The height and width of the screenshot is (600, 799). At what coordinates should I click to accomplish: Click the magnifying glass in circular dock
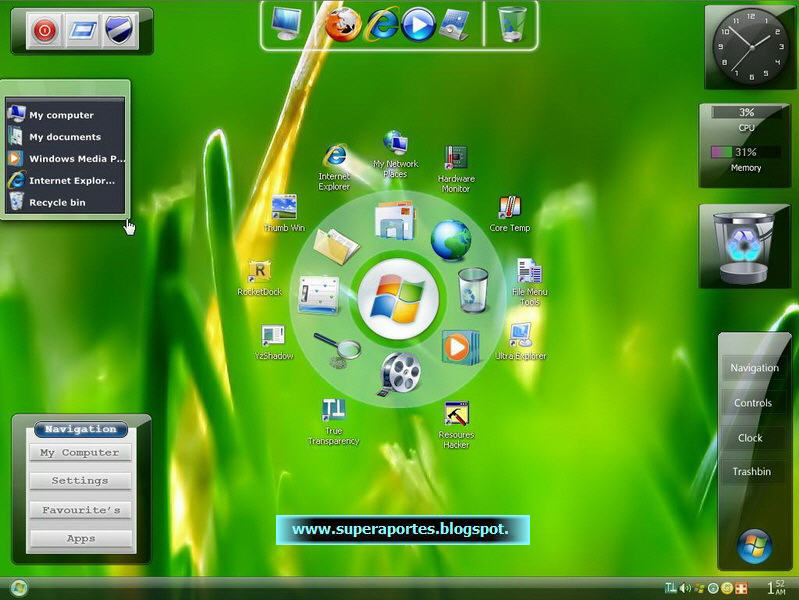point(338,349)
